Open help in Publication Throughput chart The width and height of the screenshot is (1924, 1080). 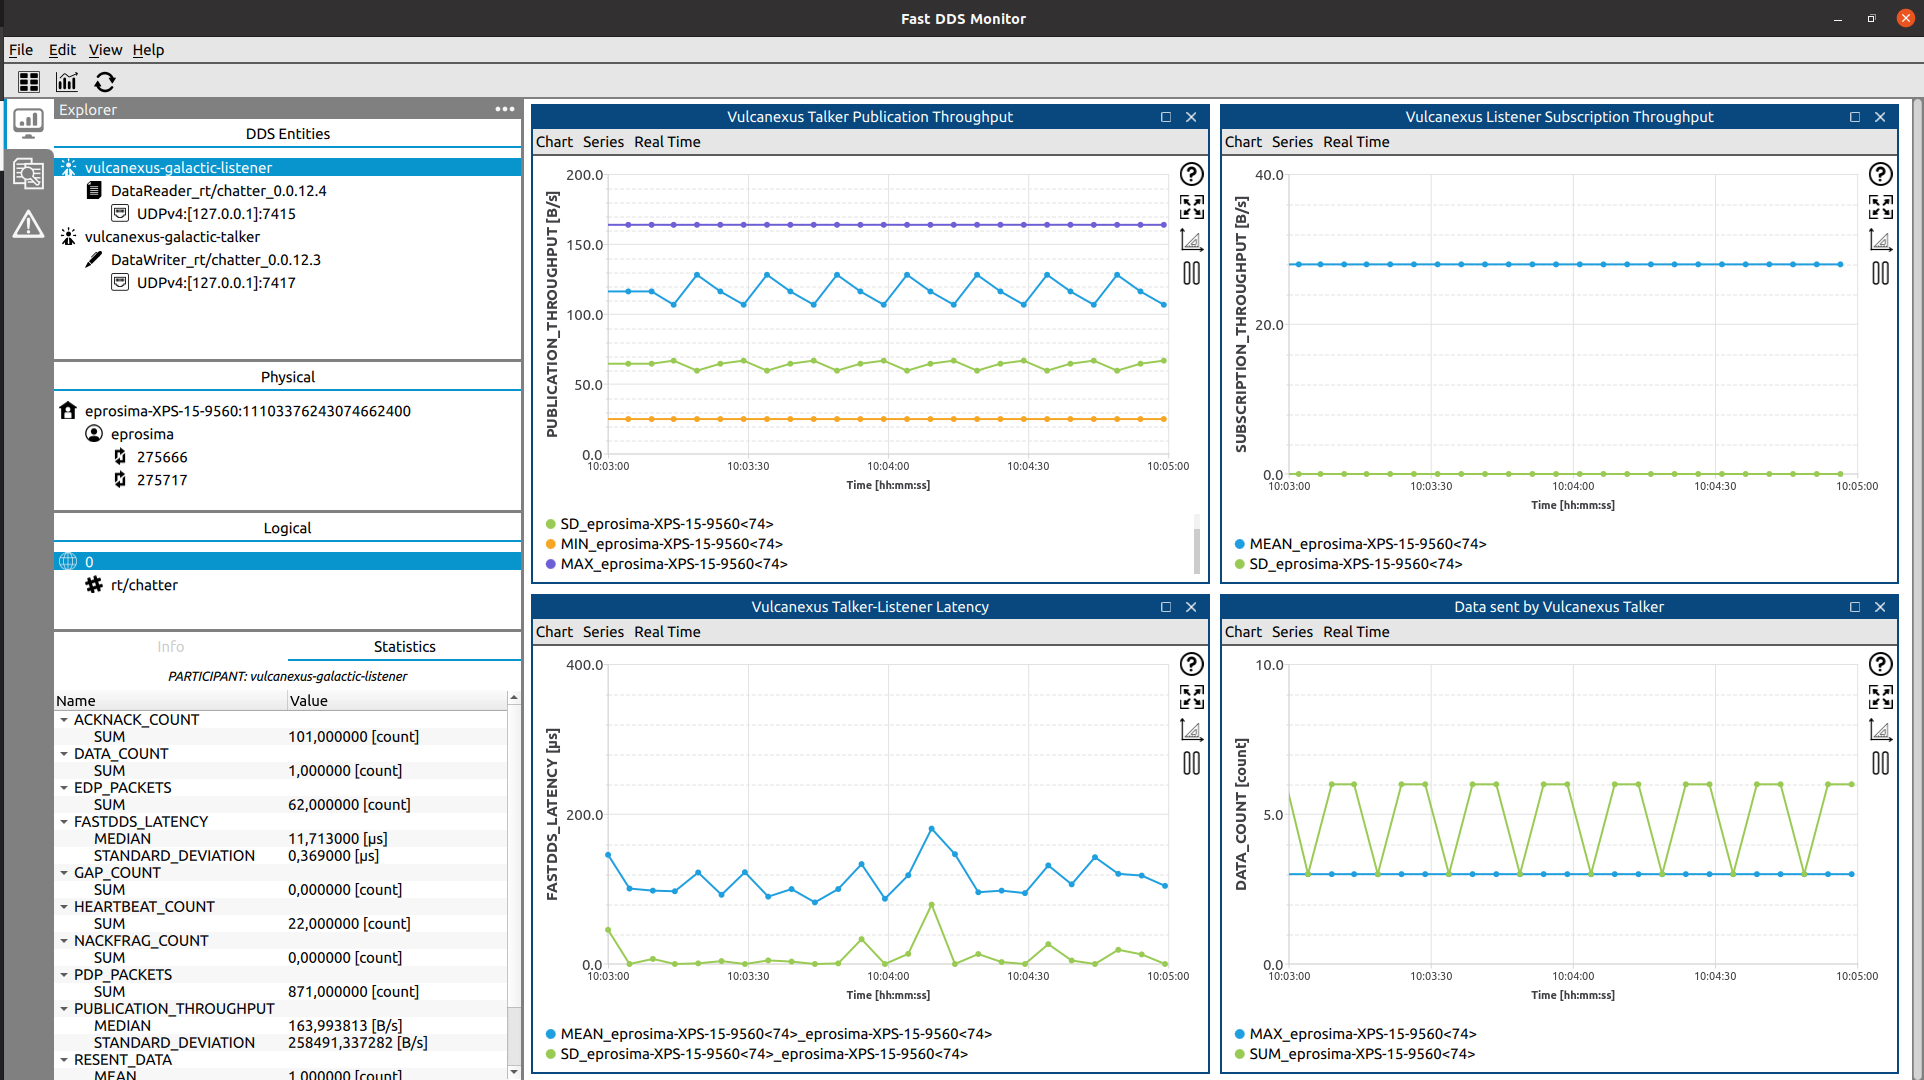point(1191,174)
